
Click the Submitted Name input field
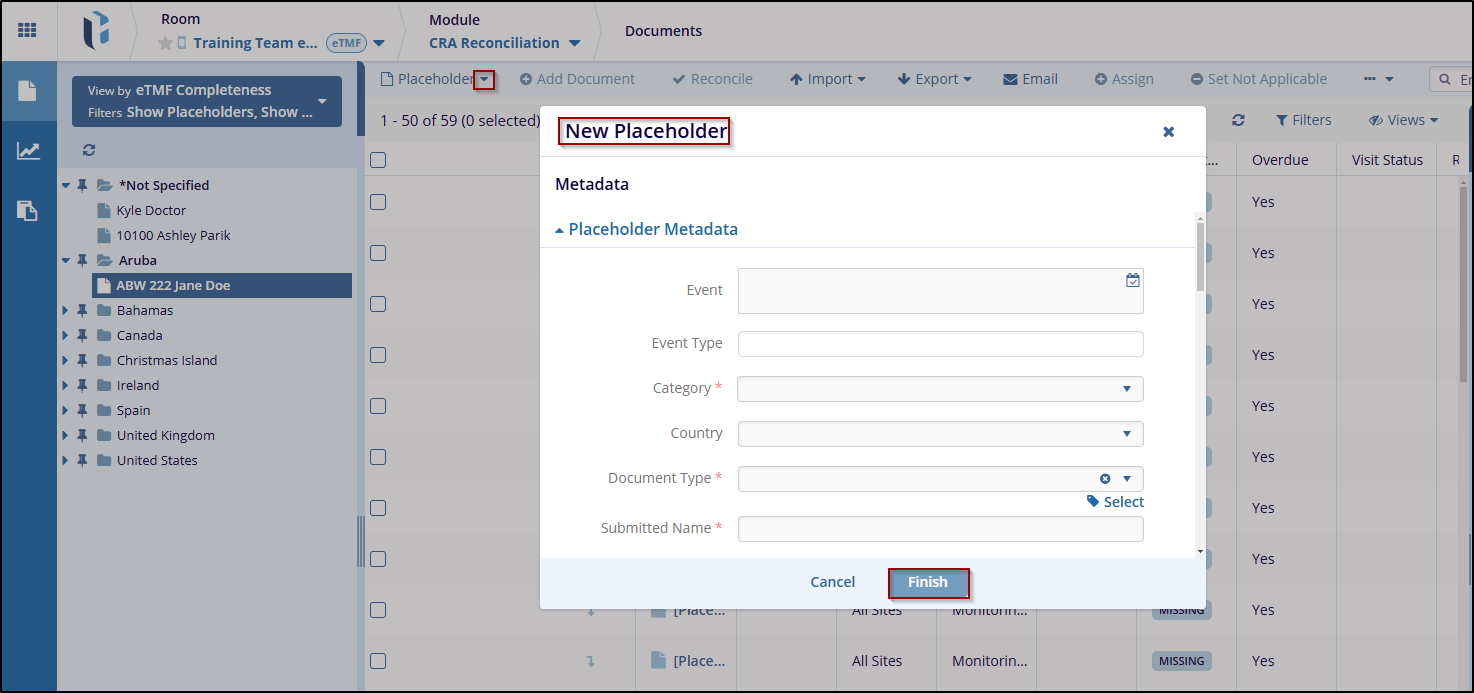point(940,529)
